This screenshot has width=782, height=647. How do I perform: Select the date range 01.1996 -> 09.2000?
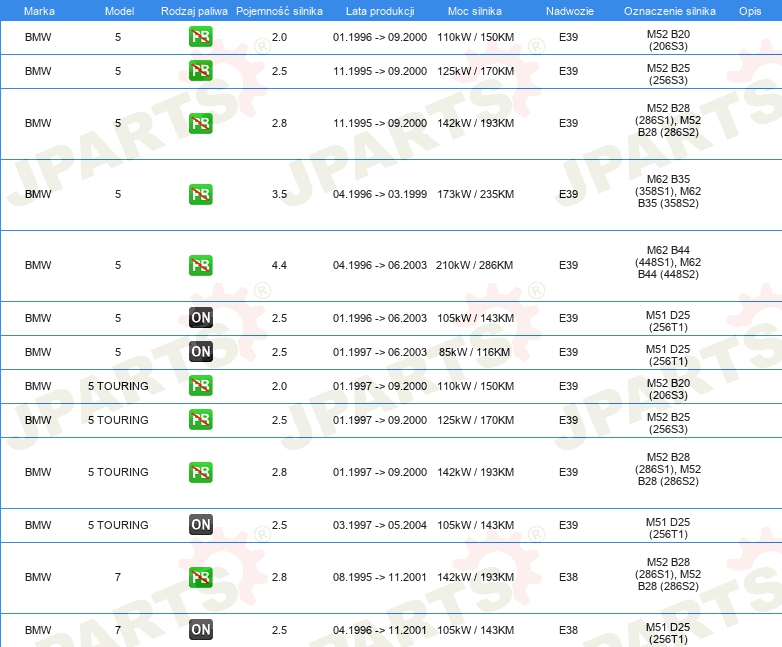pos(380,37)
